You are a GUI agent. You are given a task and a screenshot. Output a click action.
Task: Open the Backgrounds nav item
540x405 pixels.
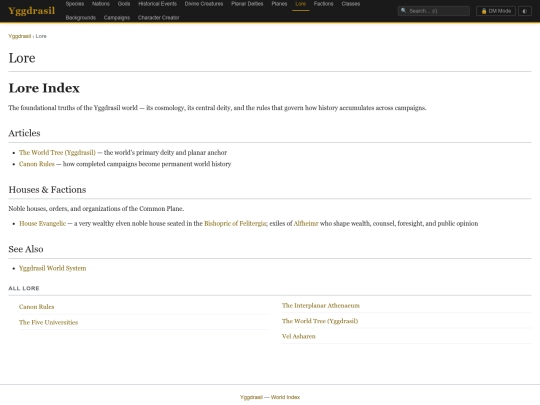coord(81,18)
